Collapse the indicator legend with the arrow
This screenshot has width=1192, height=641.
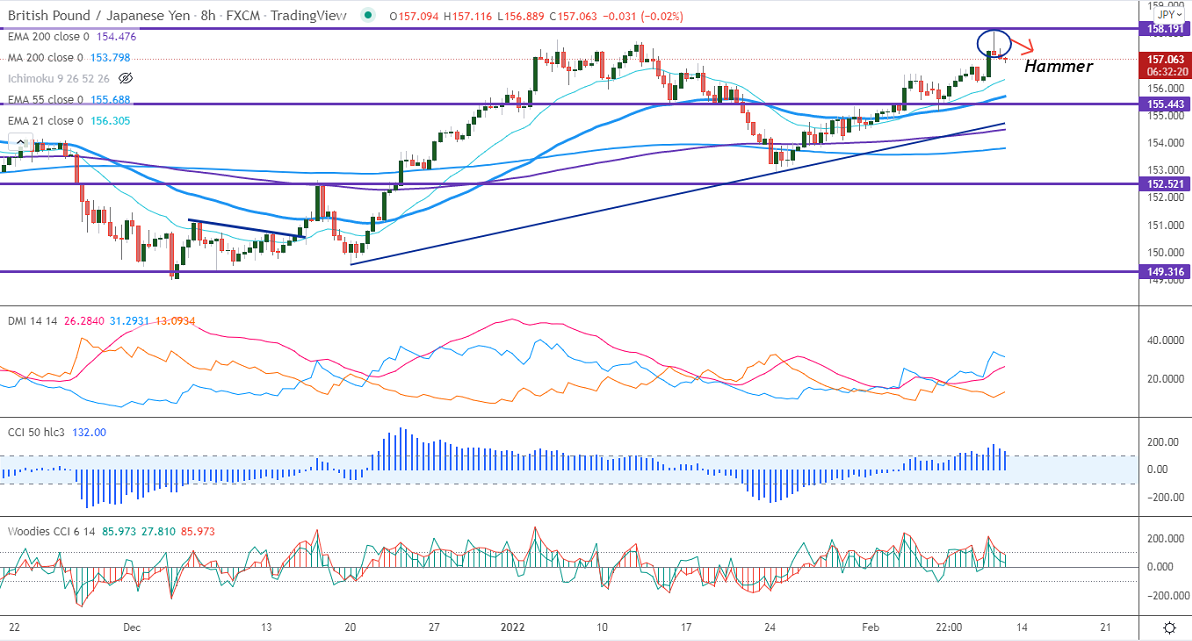[x=21, y=142]
